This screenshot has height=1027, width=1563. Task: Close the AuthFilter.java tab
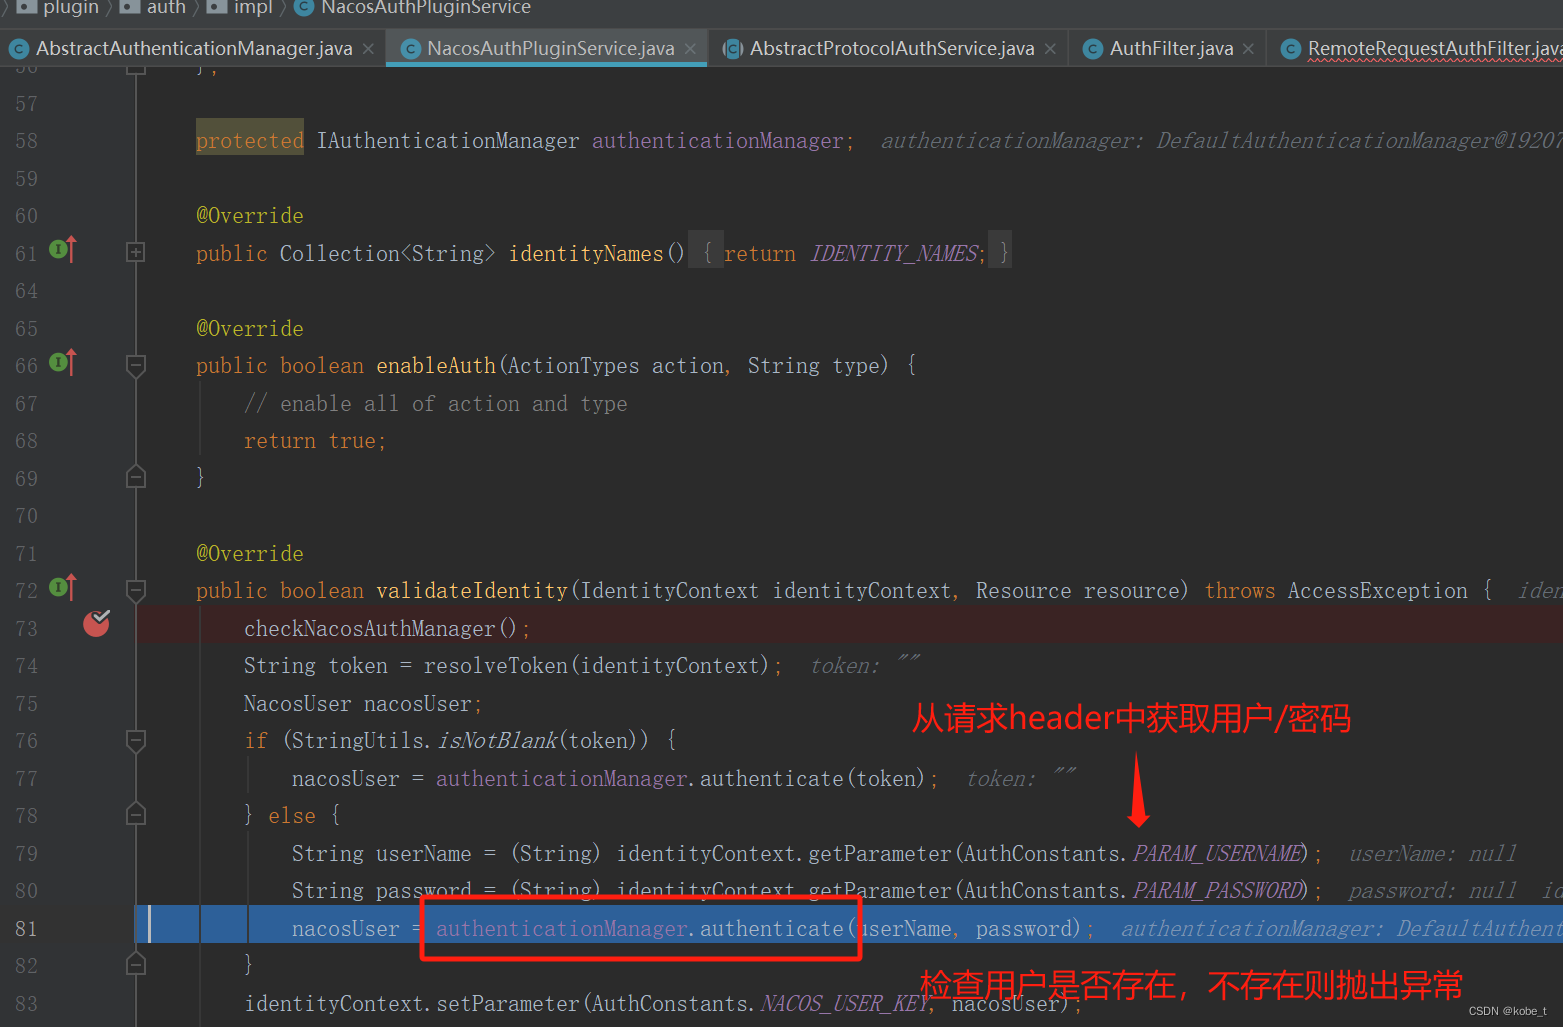pos(1248,49)
